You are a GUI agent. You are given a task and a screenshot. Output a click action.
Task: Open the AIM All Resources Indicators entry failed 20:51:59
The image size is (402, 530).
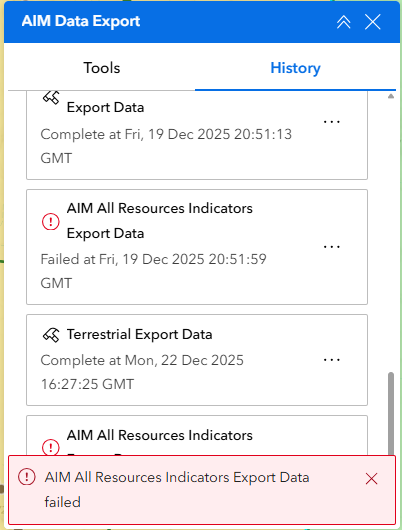(x=160, y=221)
